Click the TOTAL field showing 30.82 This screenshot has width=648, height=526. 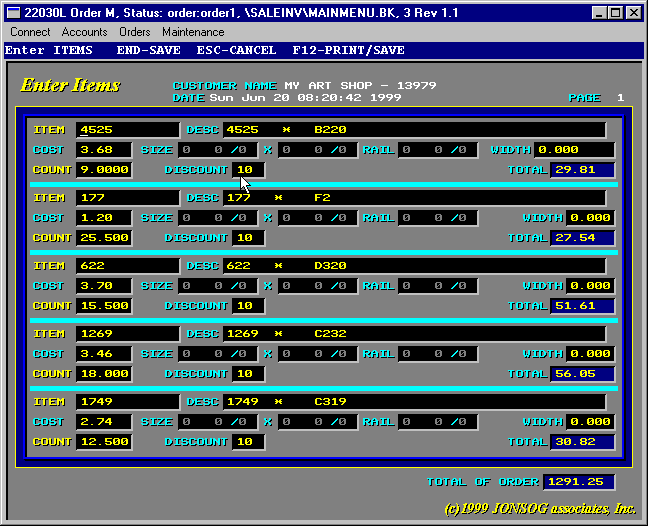tap(582, 442)
